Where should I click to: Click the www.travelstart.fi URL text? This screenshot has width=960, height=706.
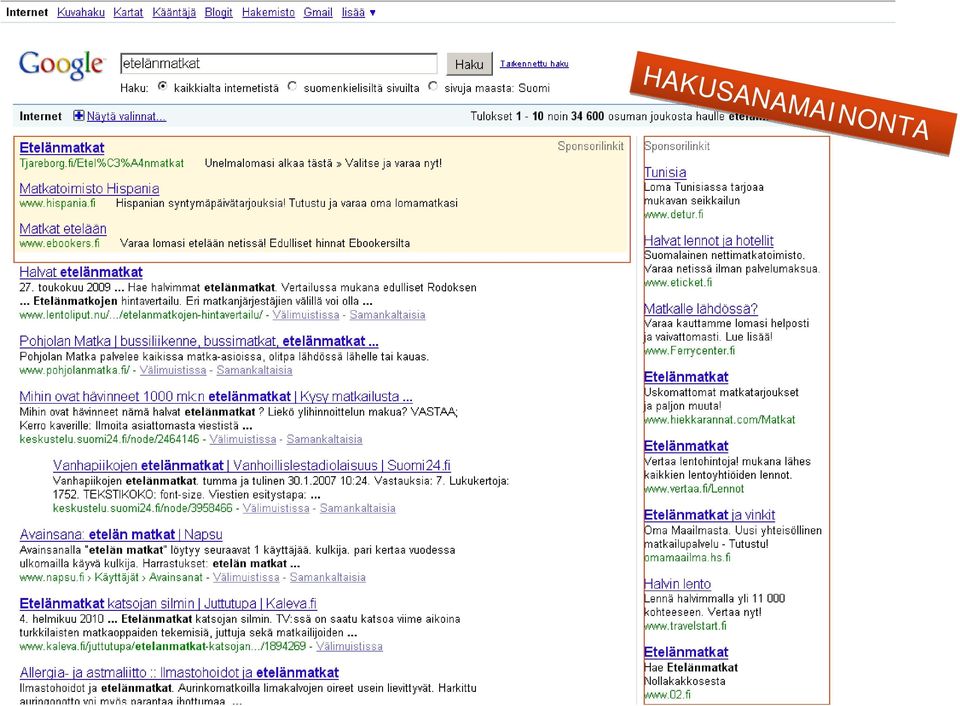tap(685, 626)
